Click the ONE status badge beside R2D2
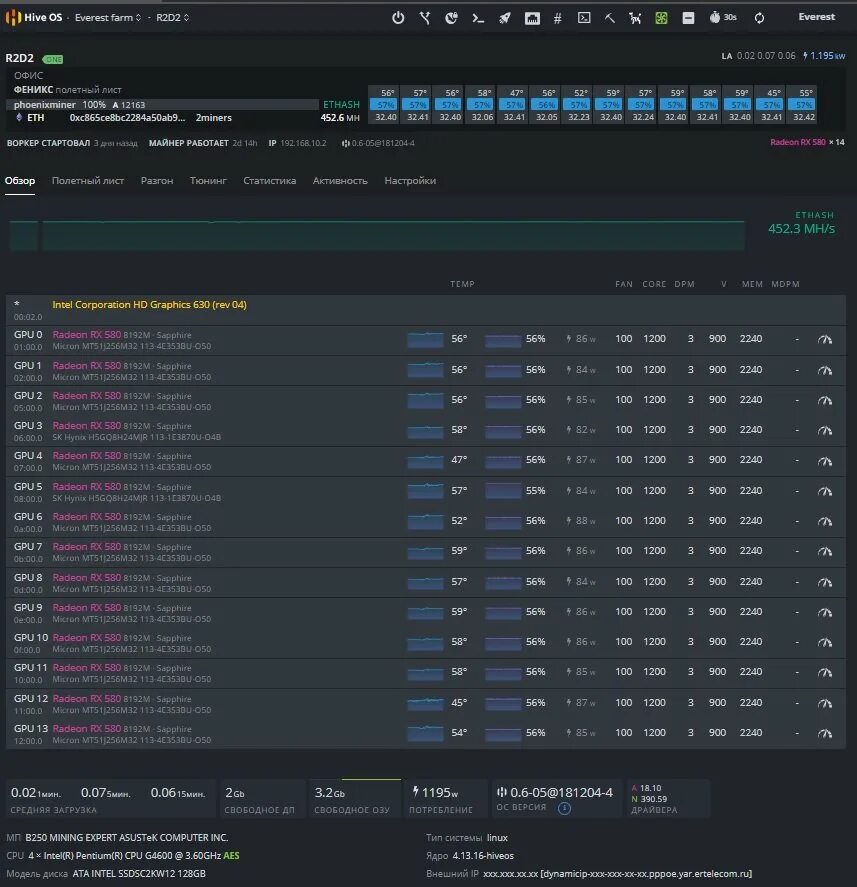 [x=53, y=59]
